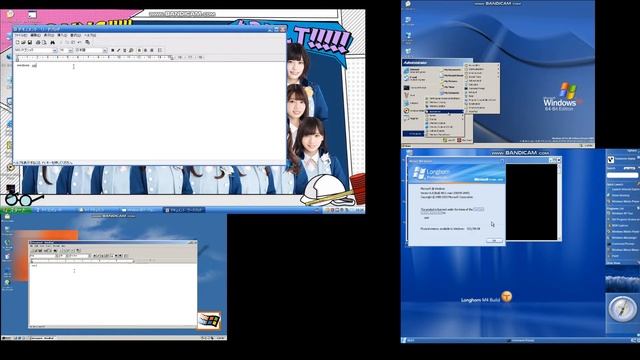Click the Date/Time insert icon in Japanese WordPad
Image resolution: width=640 pixels, height=360 pixels.
[x=88, y=42]
